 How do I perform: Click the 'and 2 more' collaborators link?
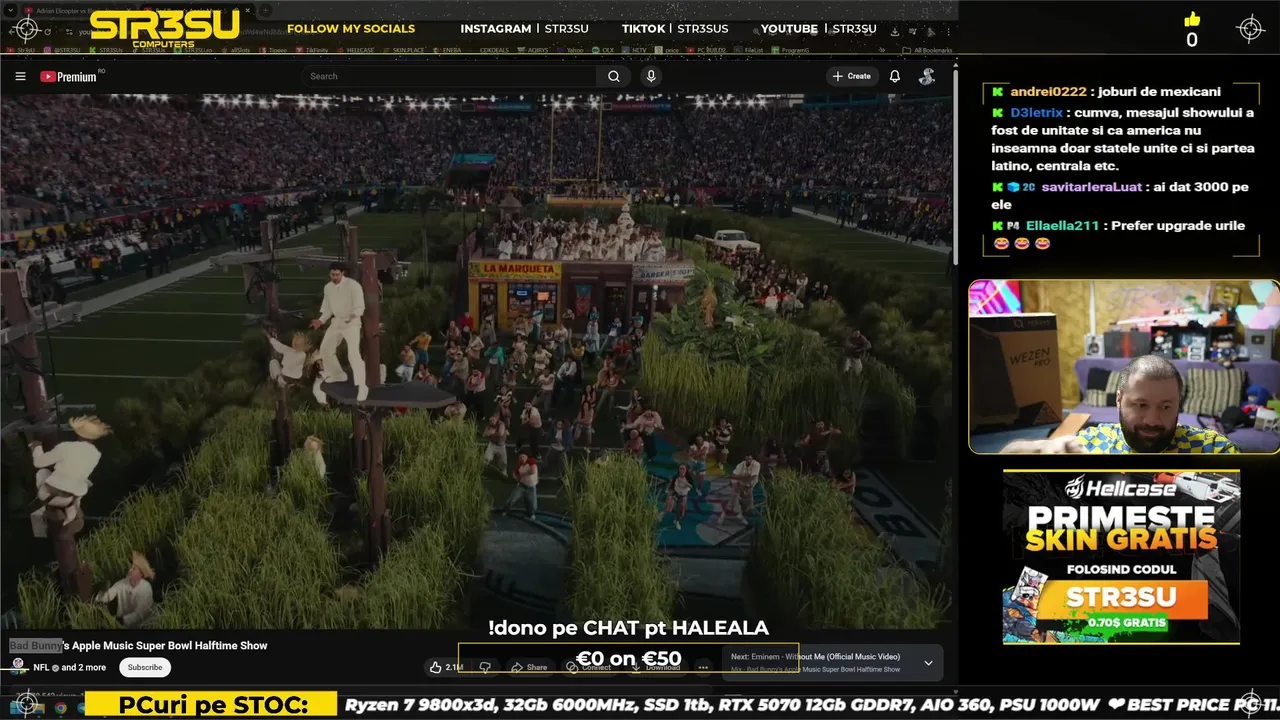[x=83, y=667]
